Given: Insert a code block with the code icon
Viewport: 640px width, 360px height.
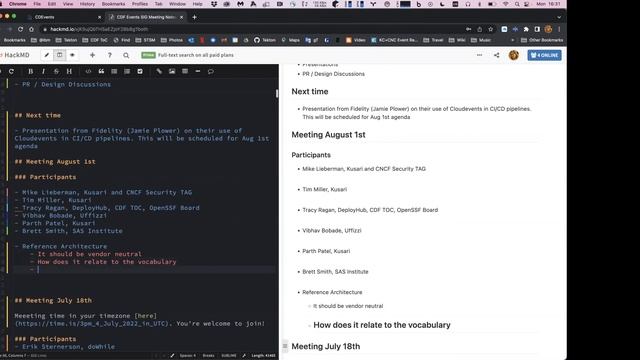Looking at the screenshot, I should 88,71.
